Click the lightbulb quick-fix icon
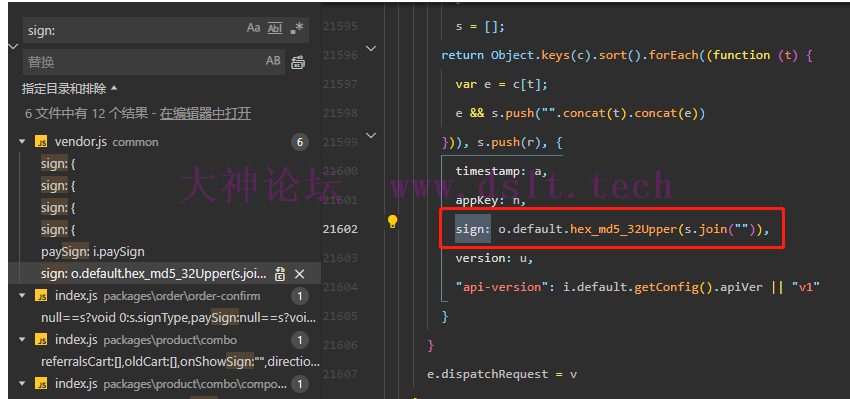The height and width of the screenshot is (399, 850). click(392, 221)
